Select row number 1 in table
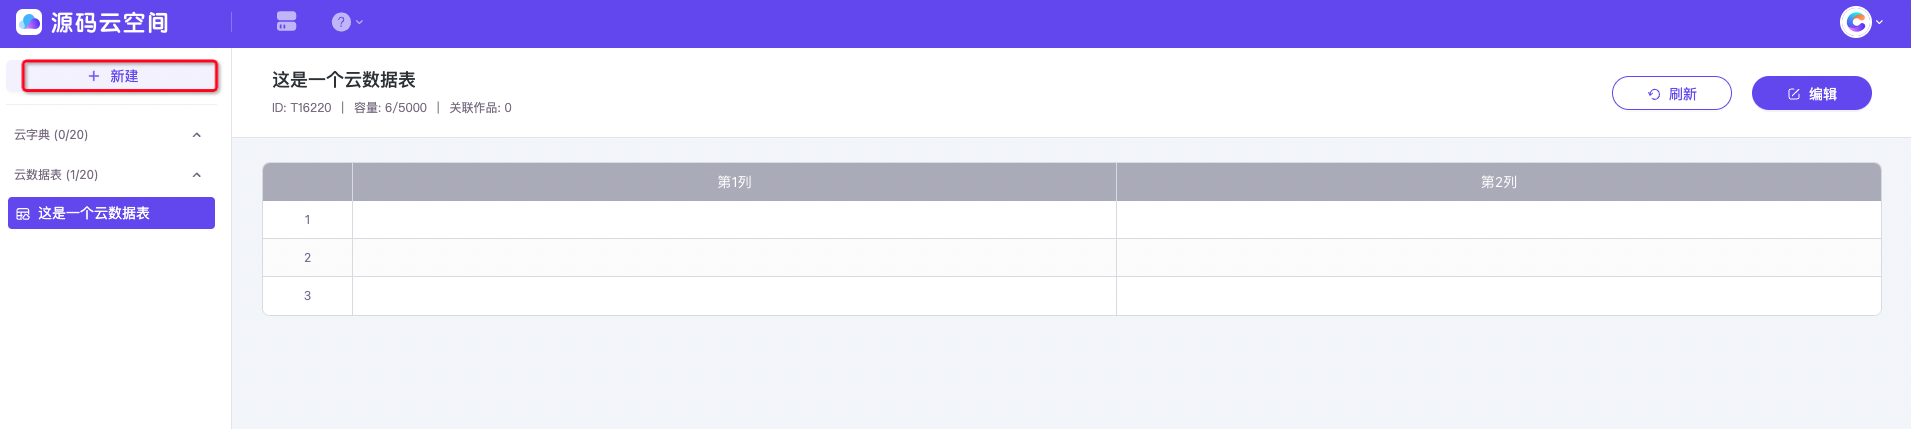Viewport: 1911px width, 429px height. (x=307, y=220)
